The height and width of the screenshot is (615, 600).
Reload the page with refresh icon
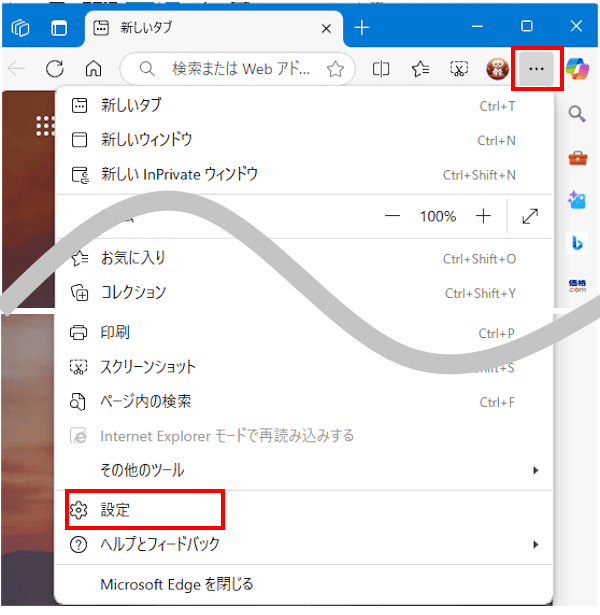point(55,69)
